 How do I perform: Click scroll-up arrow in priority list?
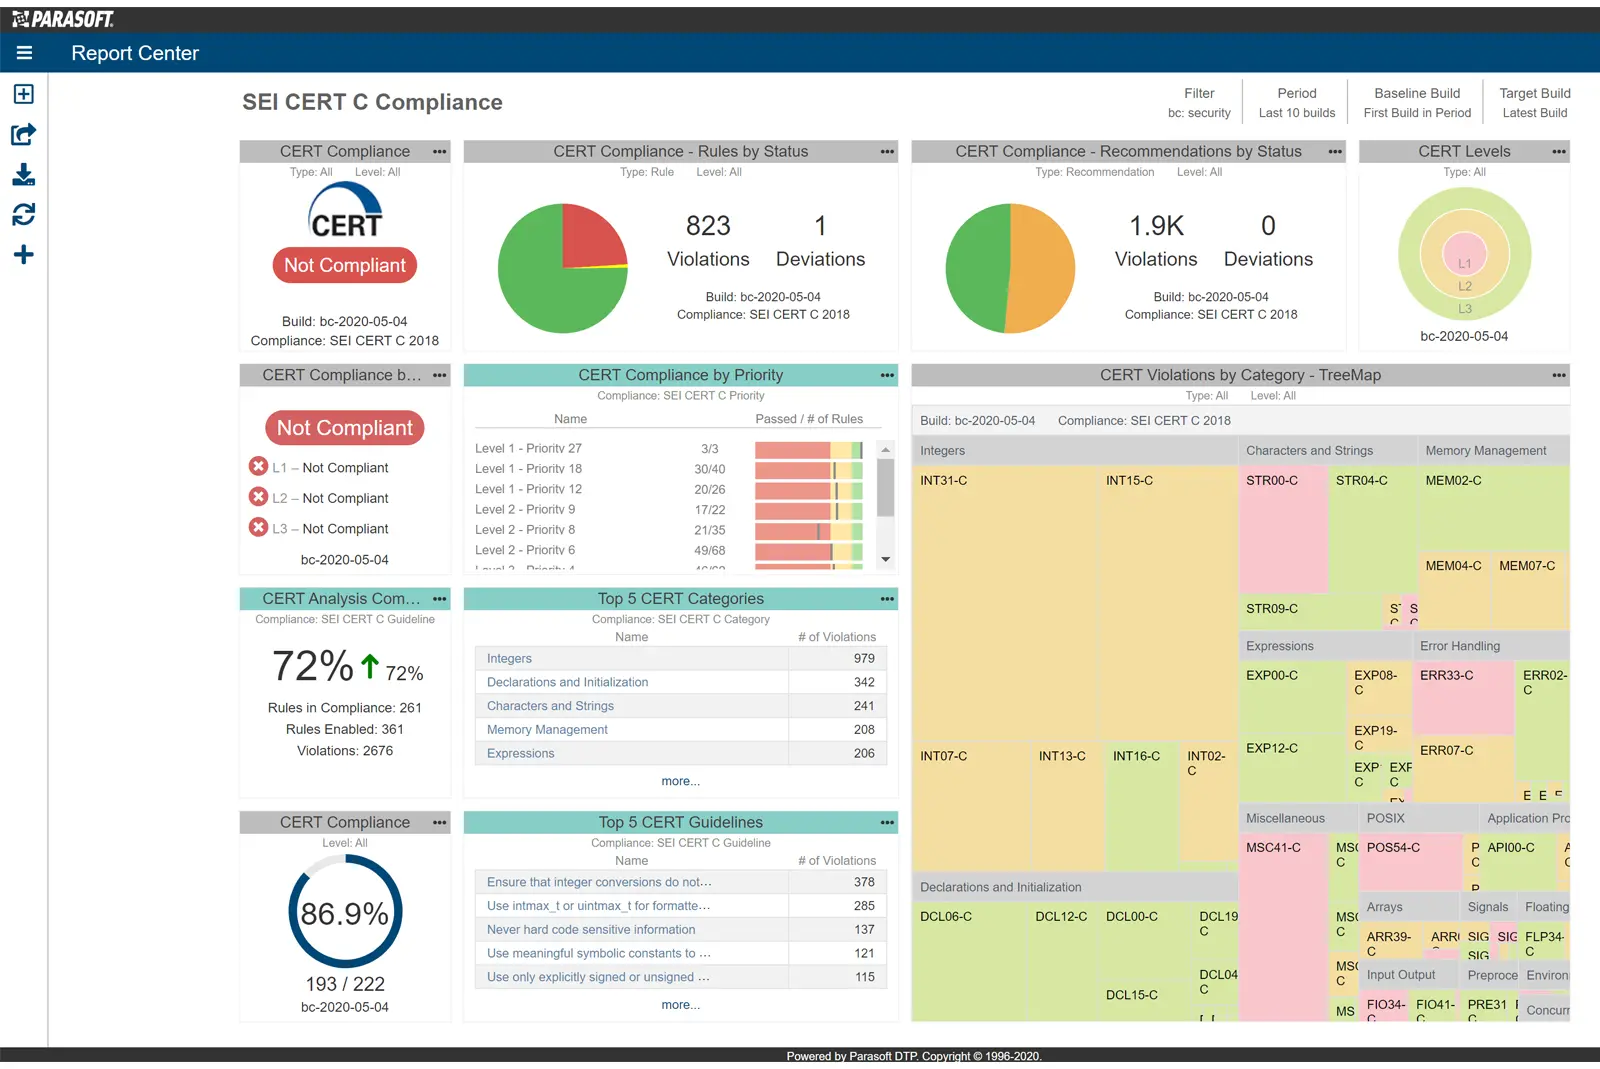pyautogui.click(x=885, y=449)
